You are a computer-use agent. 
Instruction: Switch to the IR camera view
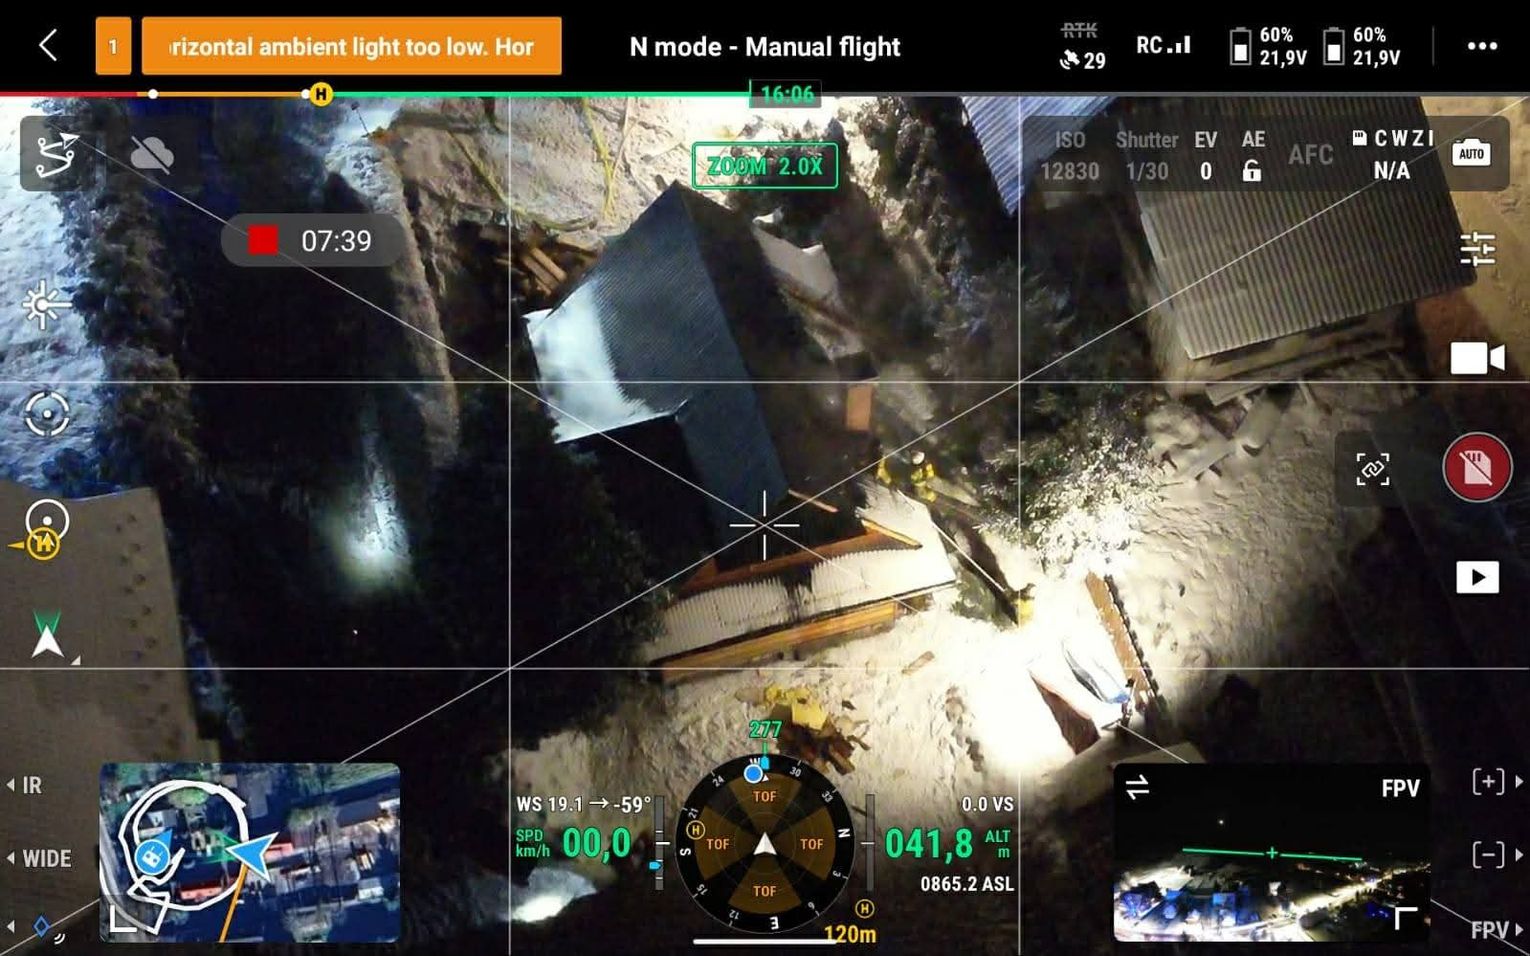(x=30, y=785)
